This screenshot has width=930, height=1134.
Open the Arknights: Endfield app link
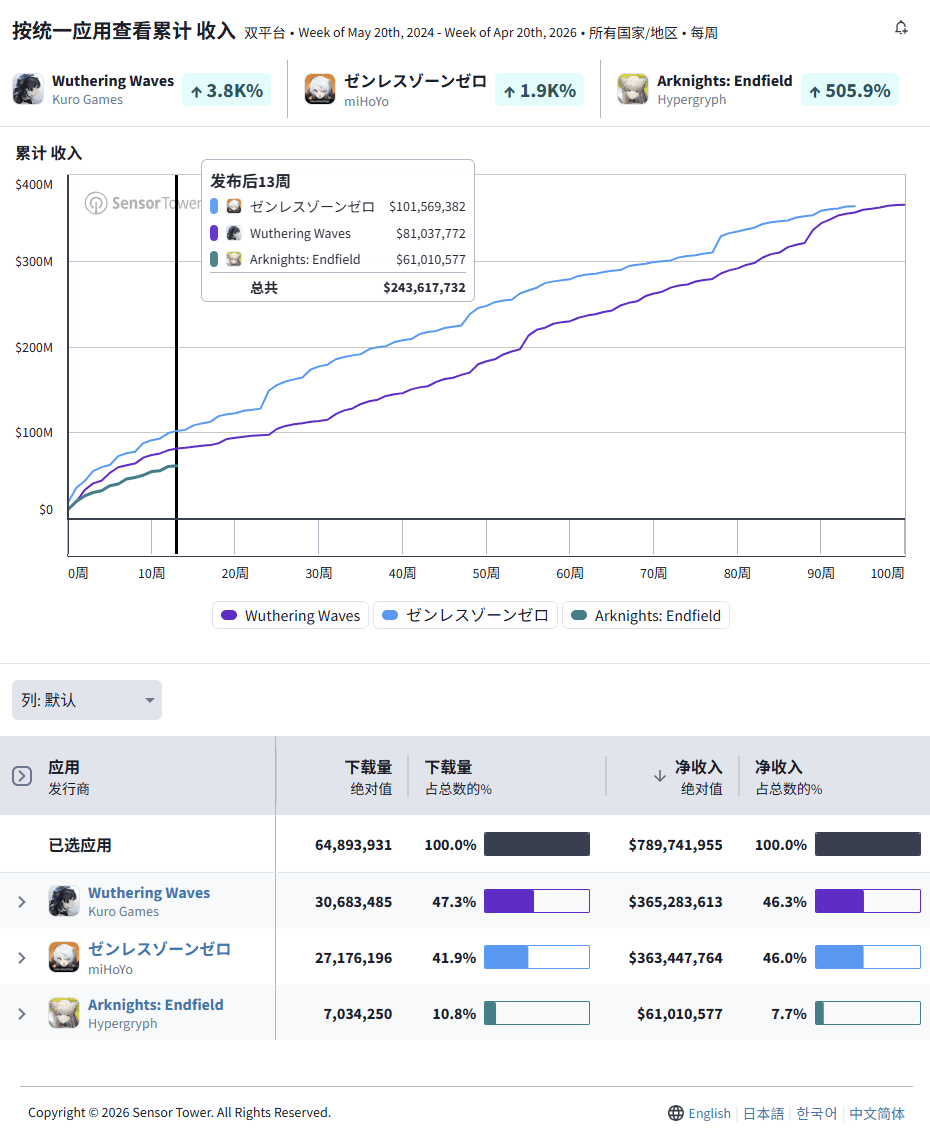155,1005
